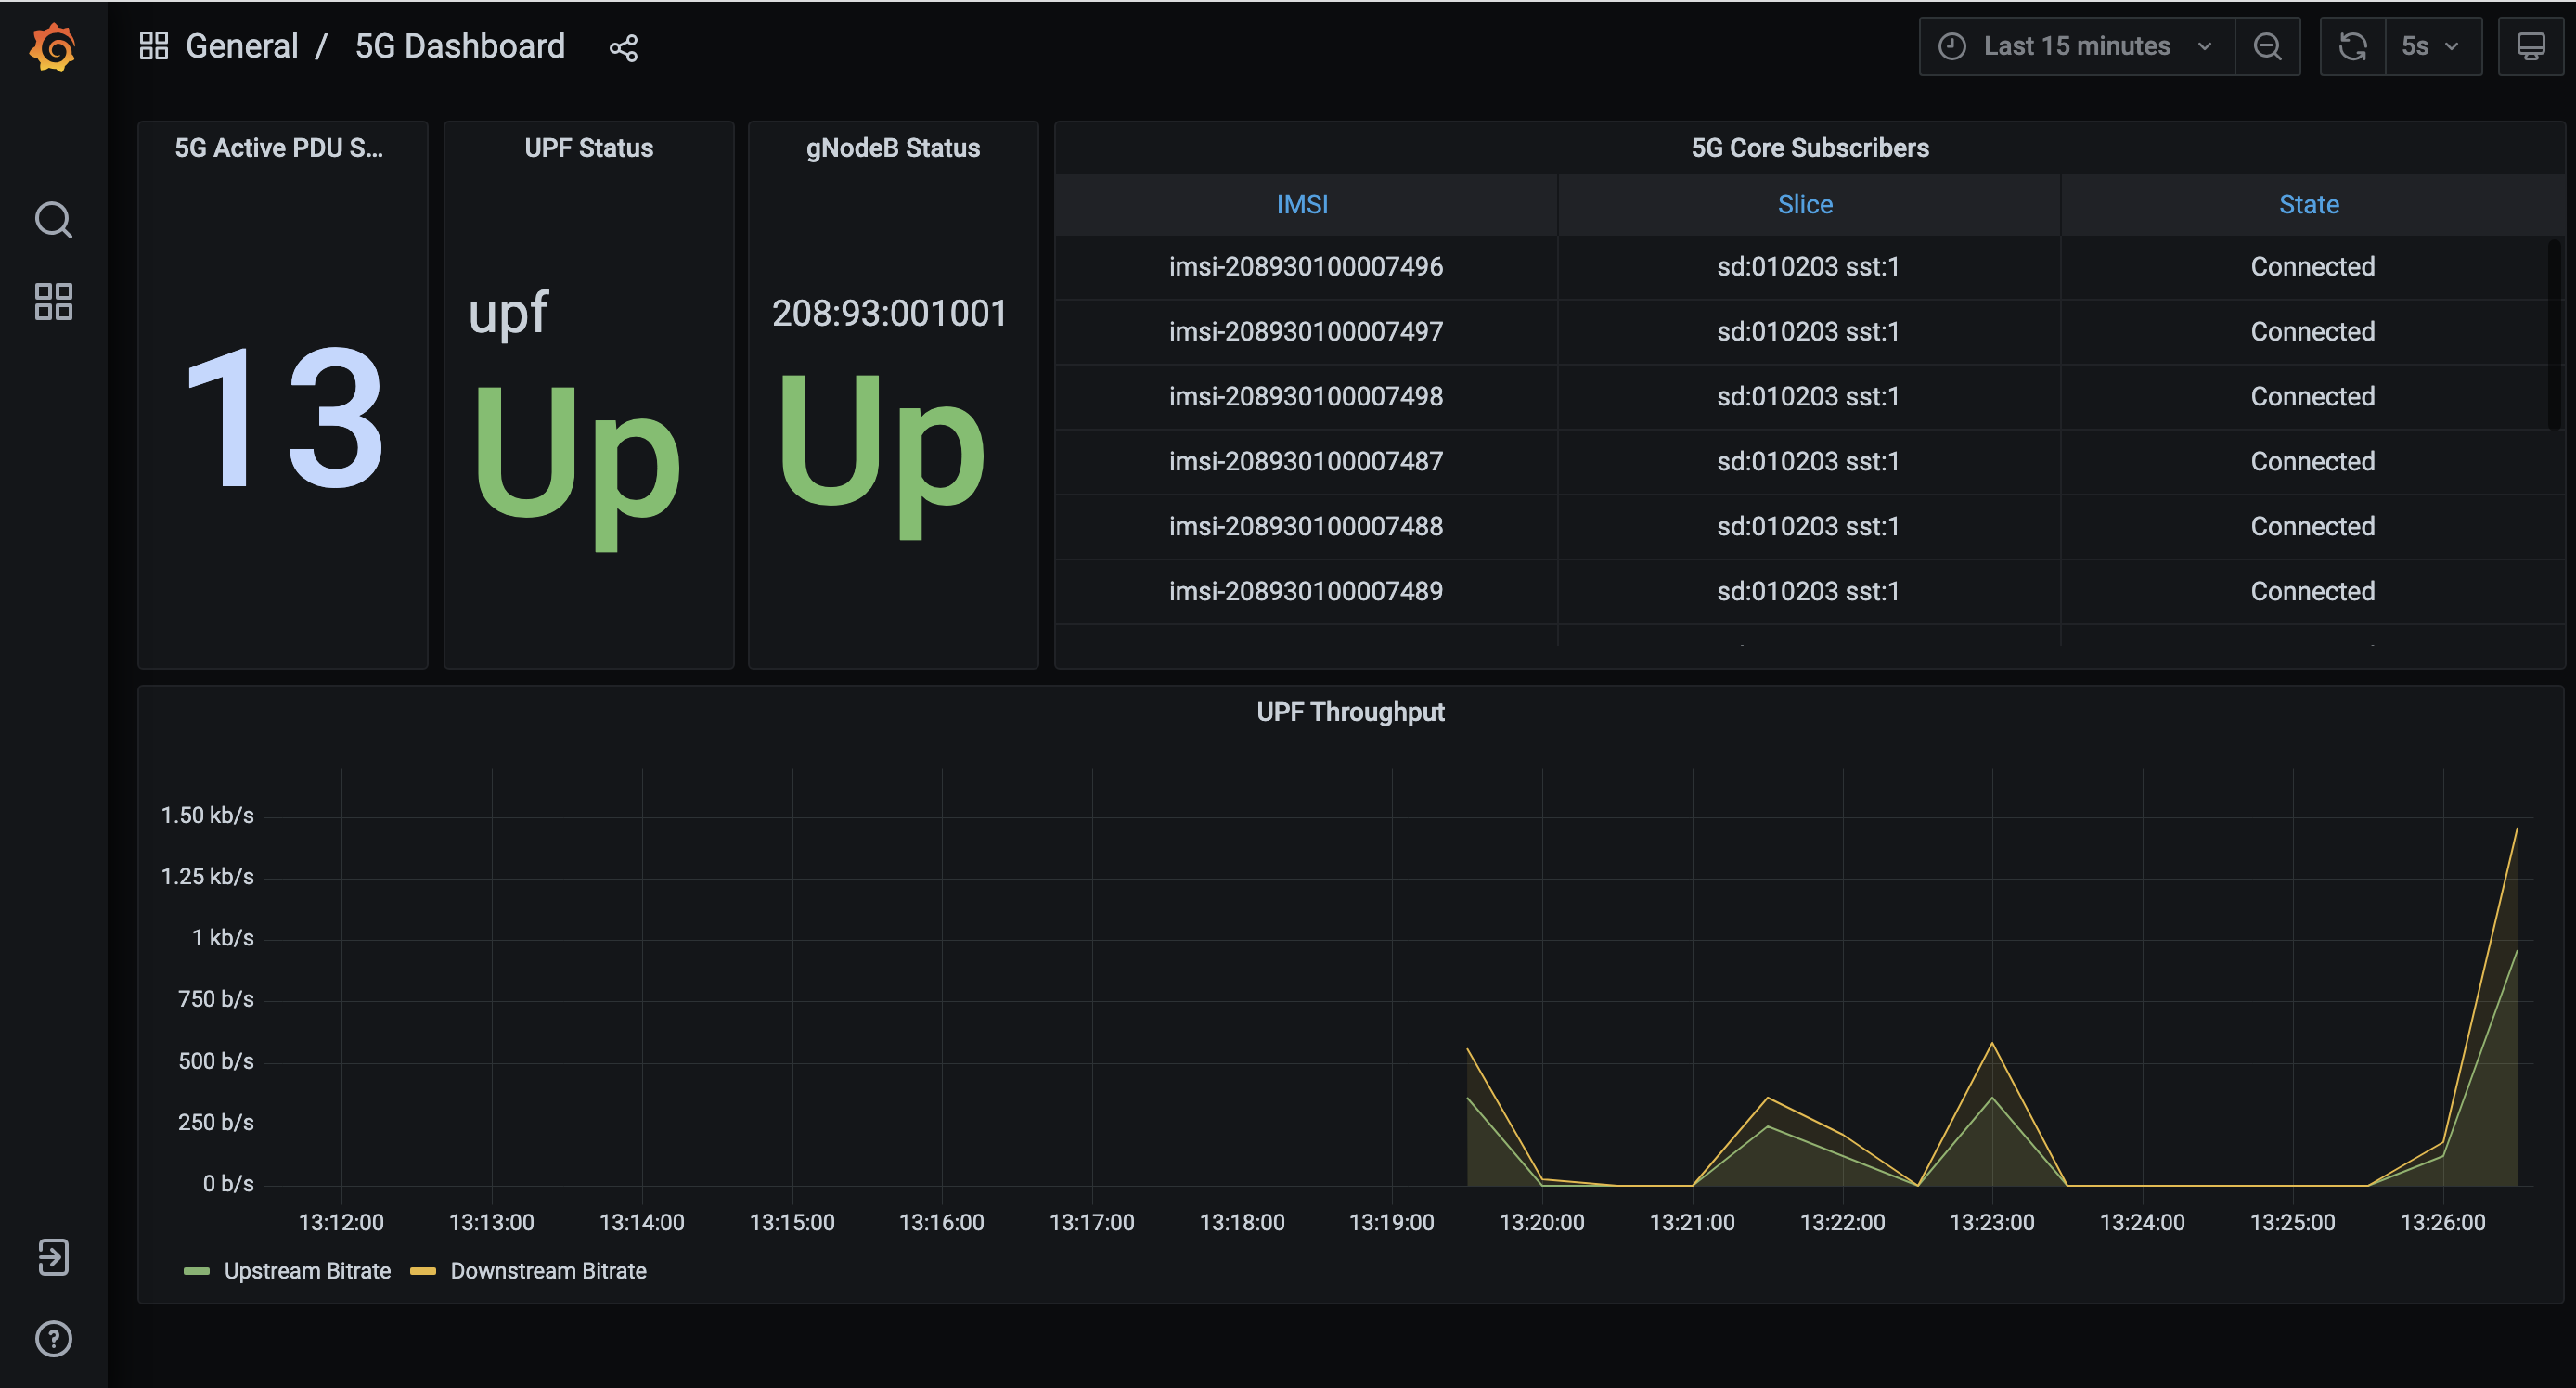This screenshot has height=1388, width=2576.
Task: Open the dashboard search icon in the sidebar
Action: tap(53, 219)
